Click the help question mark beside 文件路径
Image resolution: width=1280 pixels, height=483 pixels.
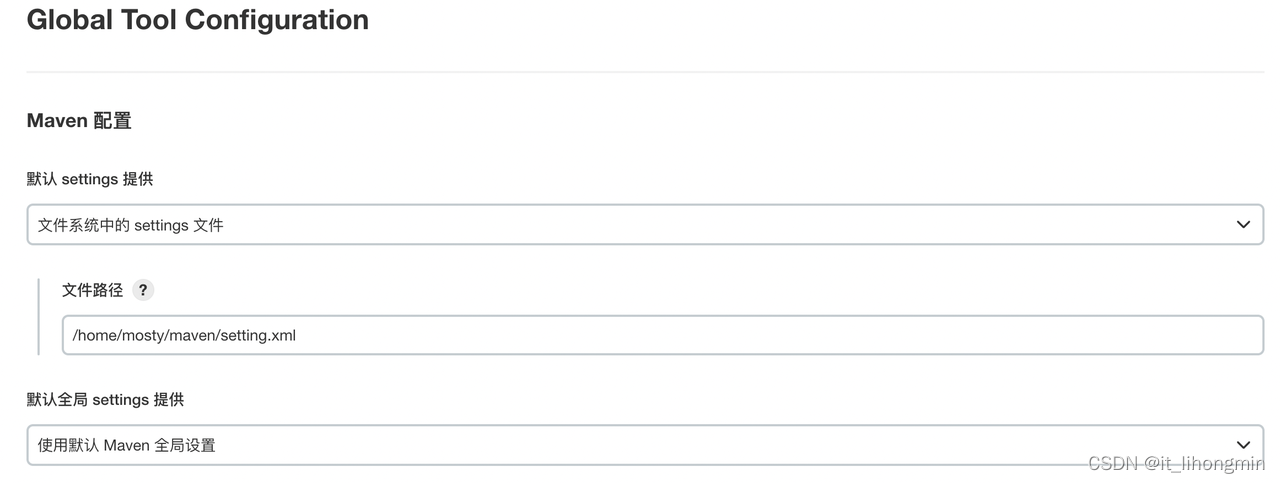coord(143,290)
